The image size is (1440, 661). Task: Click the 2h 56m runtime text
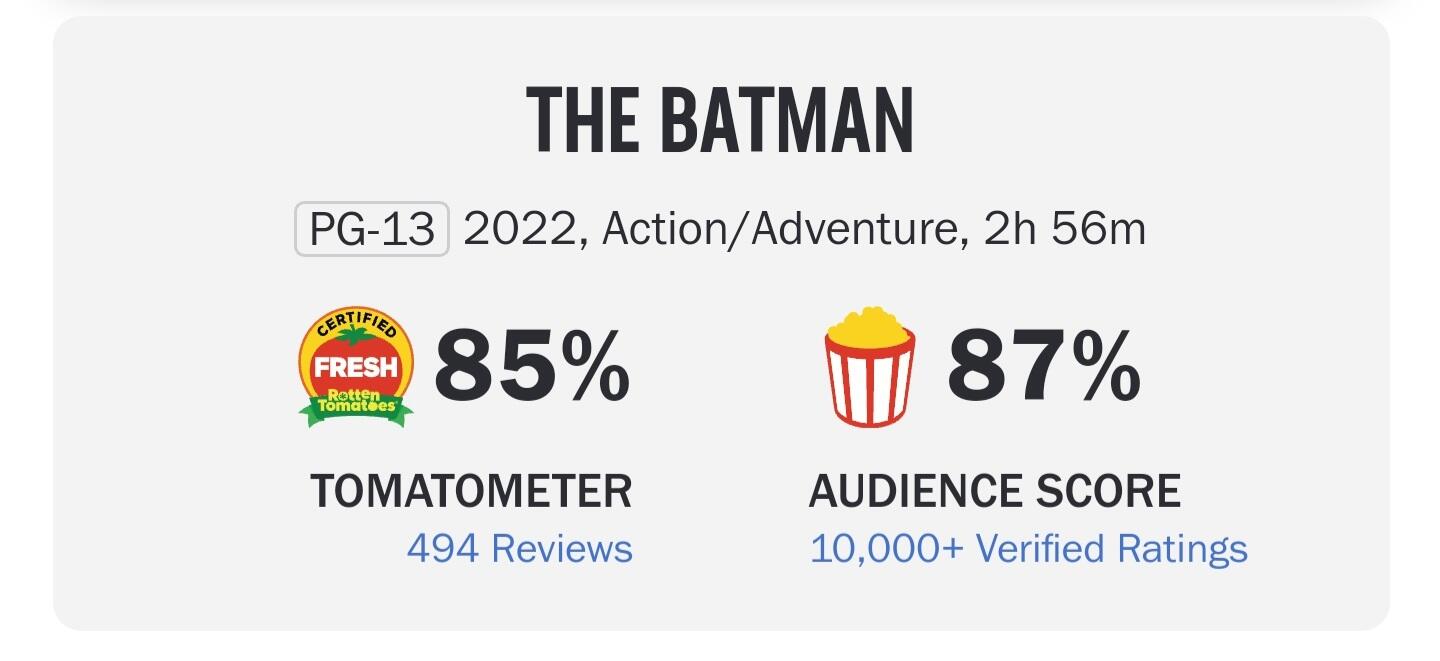pyautogui.click(x=1065, y=230)
